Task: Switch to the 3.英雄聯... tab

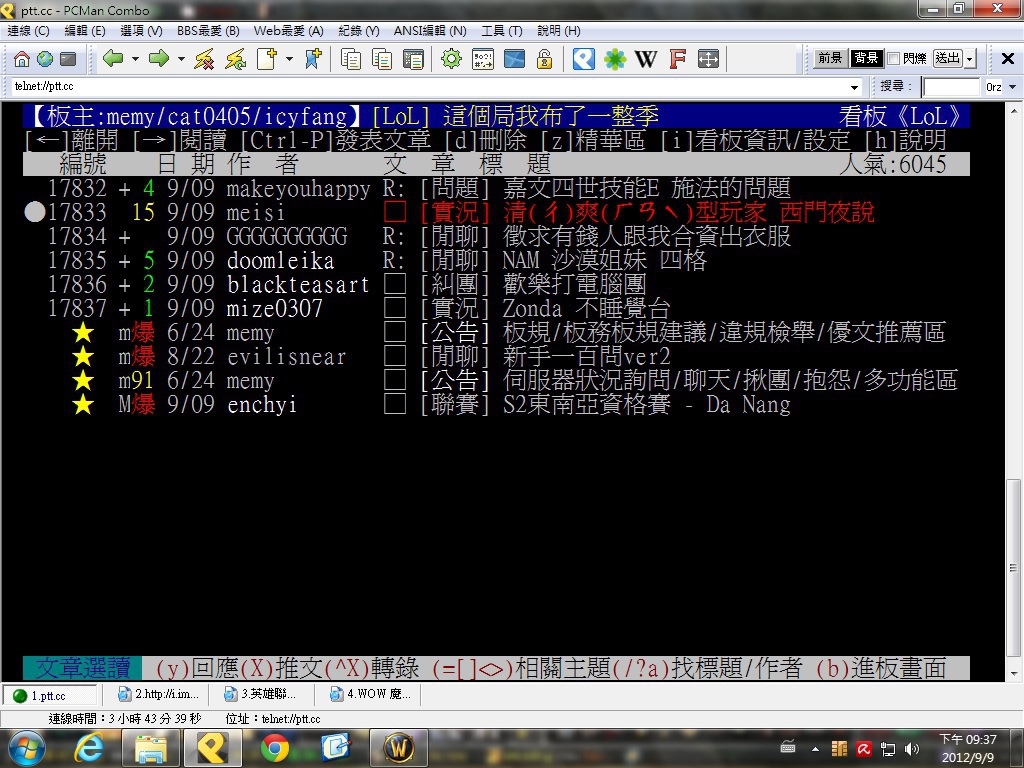Action: [261, 694]
